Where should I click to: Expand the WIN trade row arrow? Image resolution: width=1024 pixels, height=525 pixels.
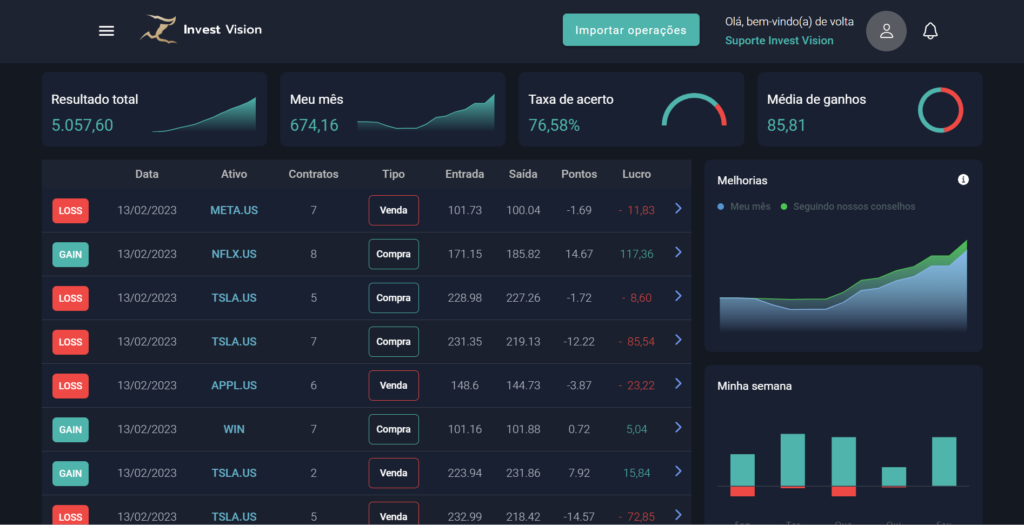(x=678, y=427)
